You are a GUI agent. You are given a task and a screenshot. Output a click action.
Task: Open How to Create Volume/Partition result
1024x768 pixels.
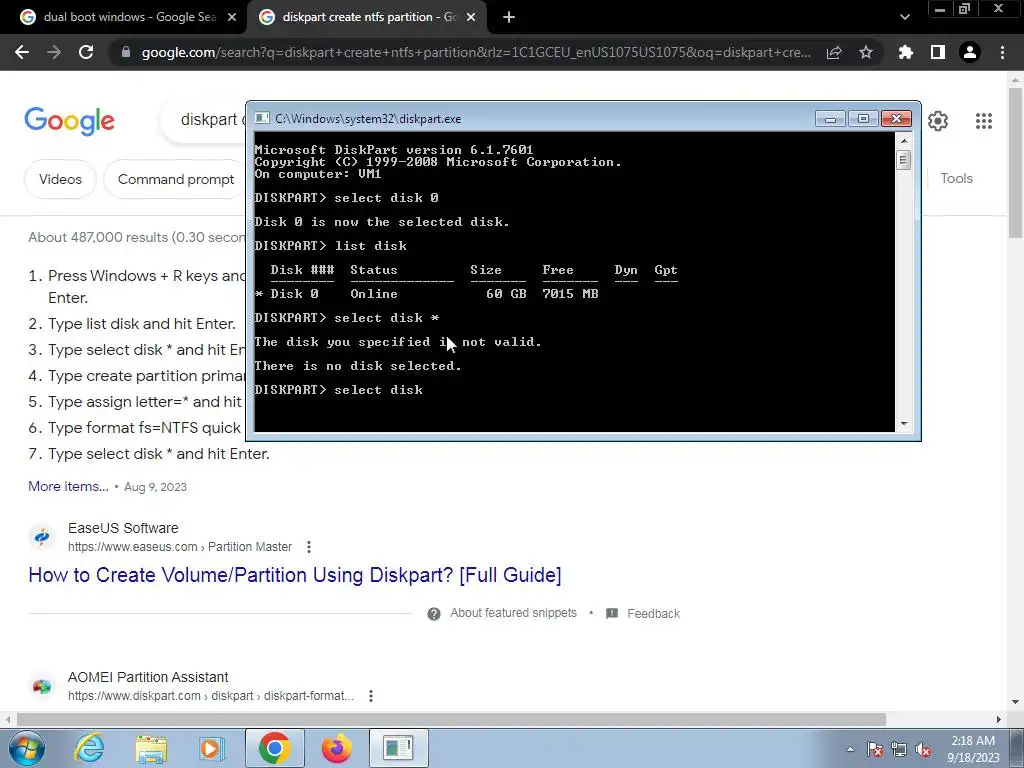click(x=295, y=575)
